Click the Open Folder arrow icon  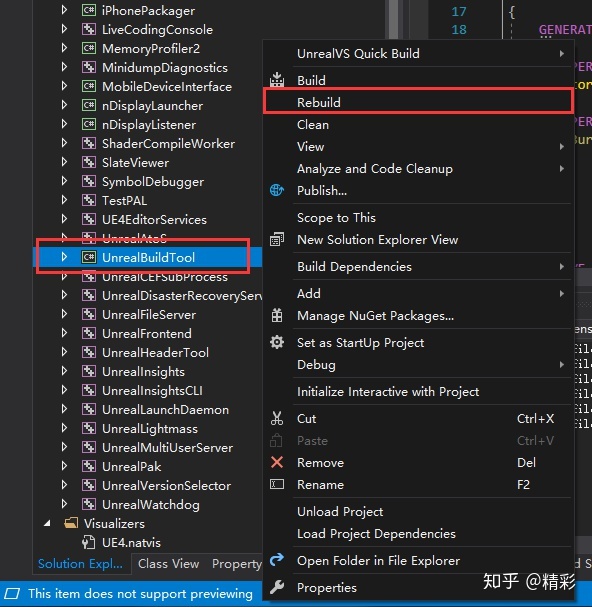(x=277, y=559)
